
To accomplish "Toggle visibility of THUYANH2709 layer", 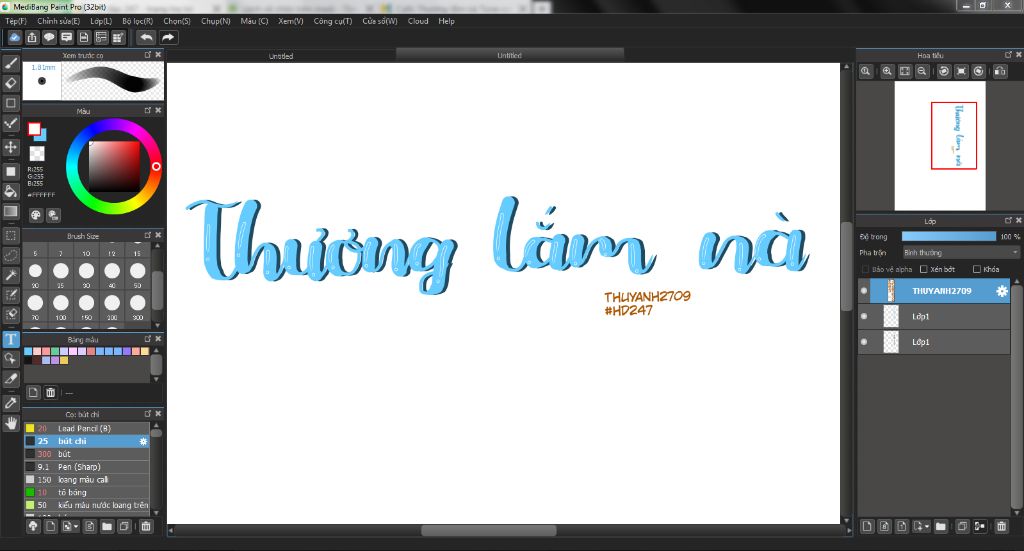I will click(x=864, y=291).
